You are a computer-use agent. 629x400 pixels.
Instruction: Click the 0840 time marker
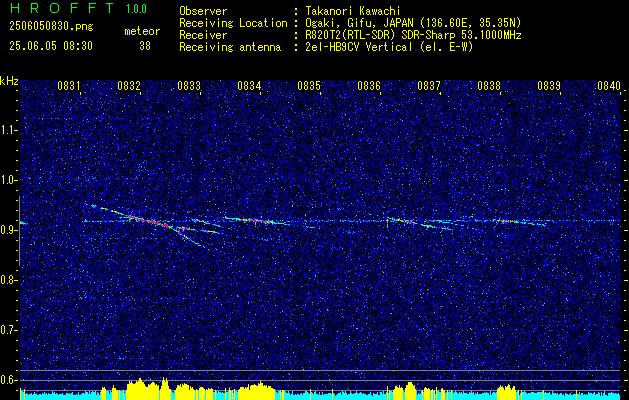click(609, 86)
